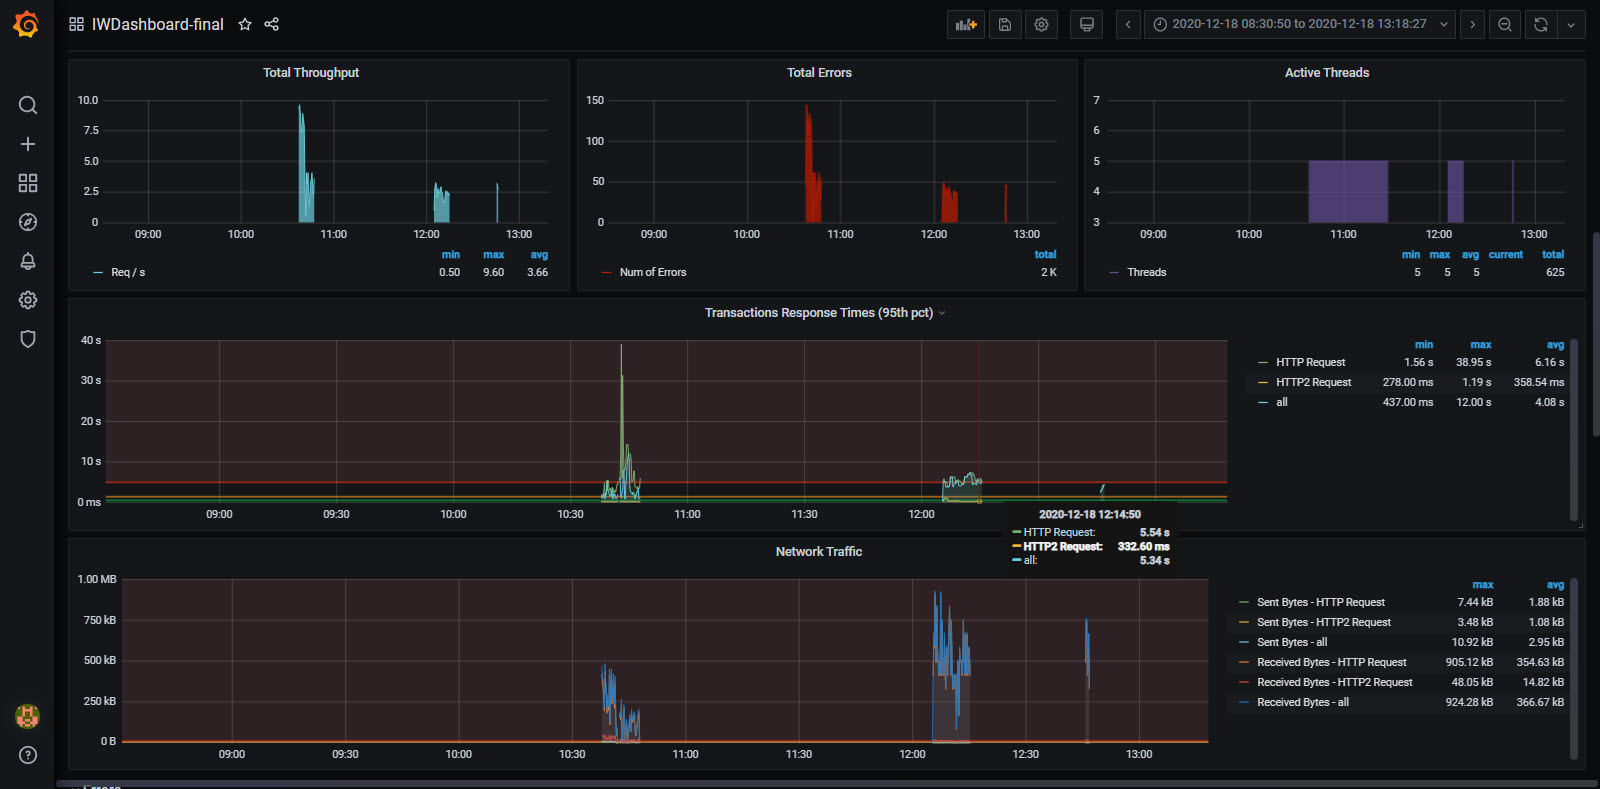1600x789 pixels.
Task: Open the search dashboards icon
Action: [28, 105]
